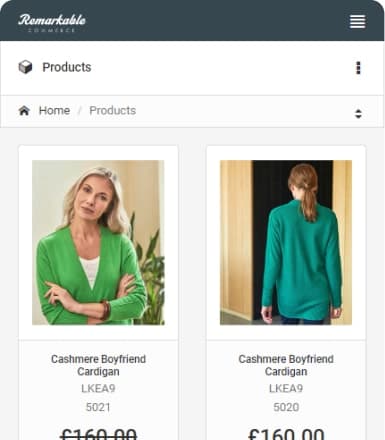Open the teal cardigan back-view thumbnail
Image resolution: width=385 pixels, height=440 pixels.
[x=286, y=242]
